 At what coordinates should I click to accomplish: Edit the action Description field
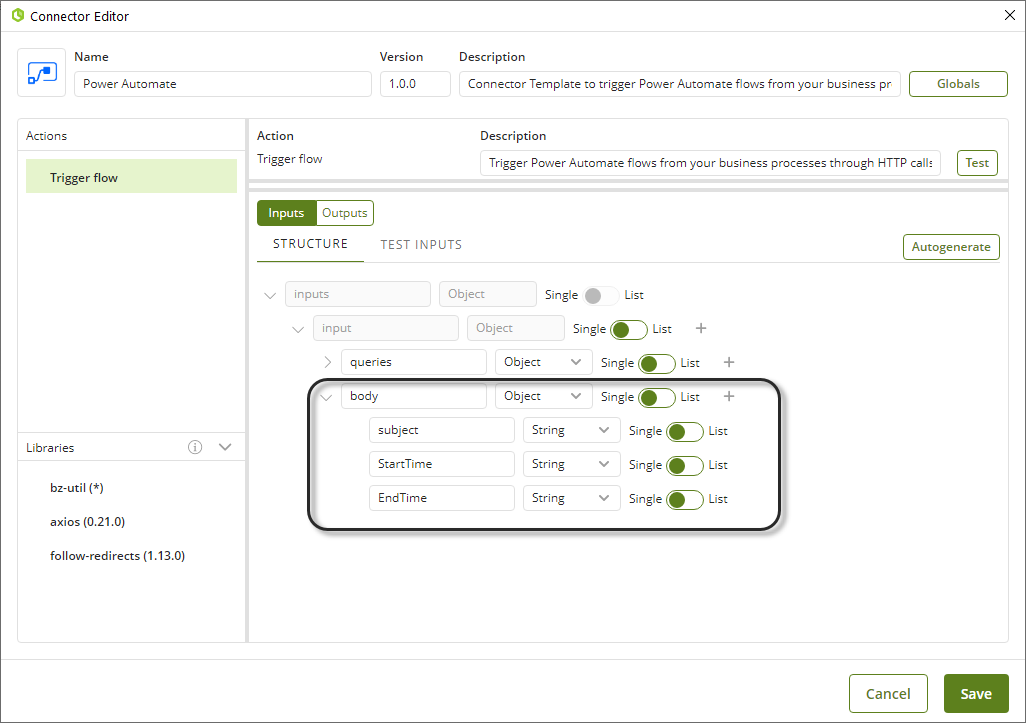click(x=710, y=163)
